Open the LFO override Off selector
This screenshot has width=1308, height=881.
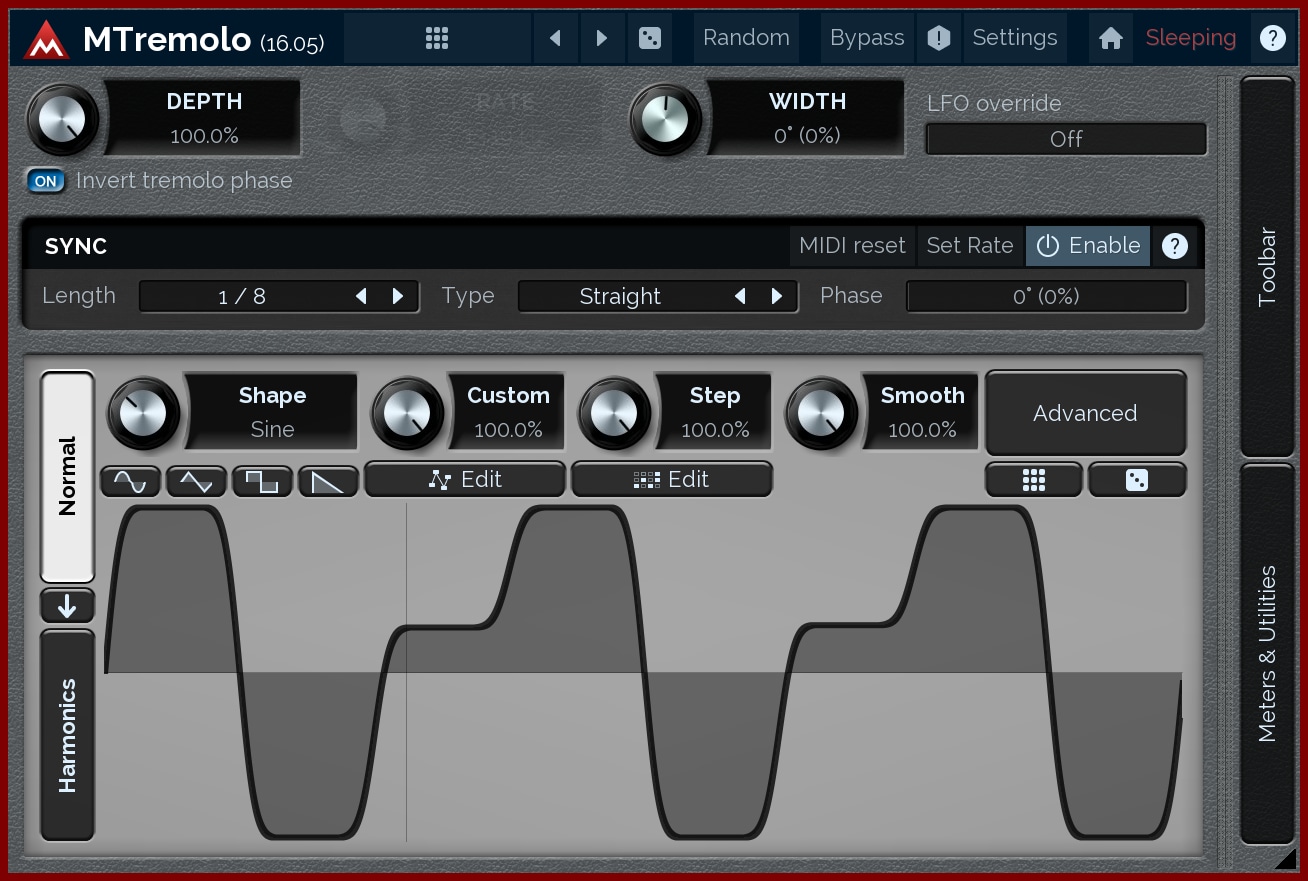click(1066, 139)
